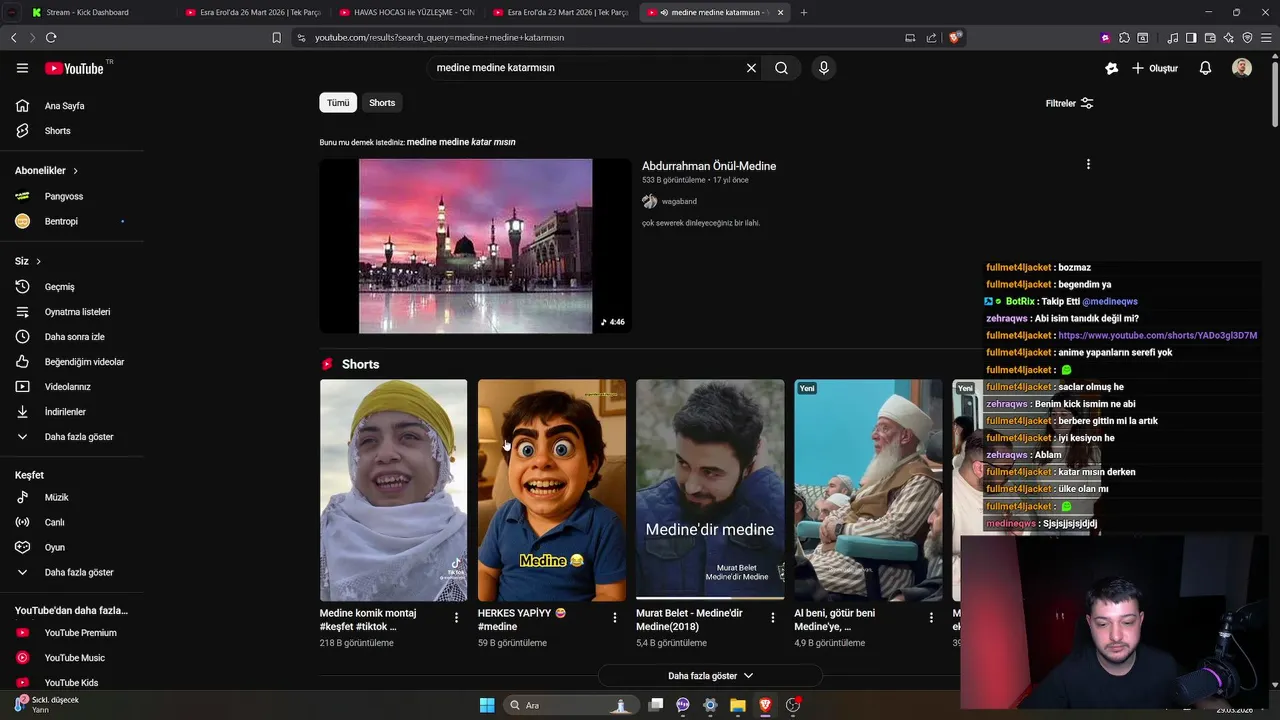The height and width of the screenshot is (720, 1280).
Task: Open the Brave main menu
Action: (x=1266, y=37)
